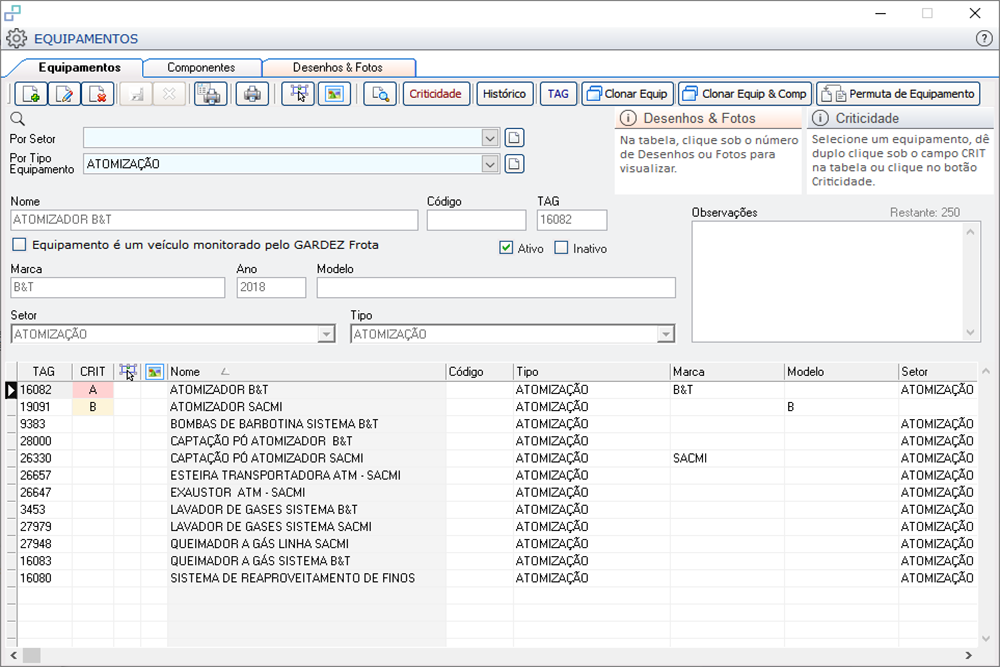Click the edit equipment pencil icon

click(64, 94)
